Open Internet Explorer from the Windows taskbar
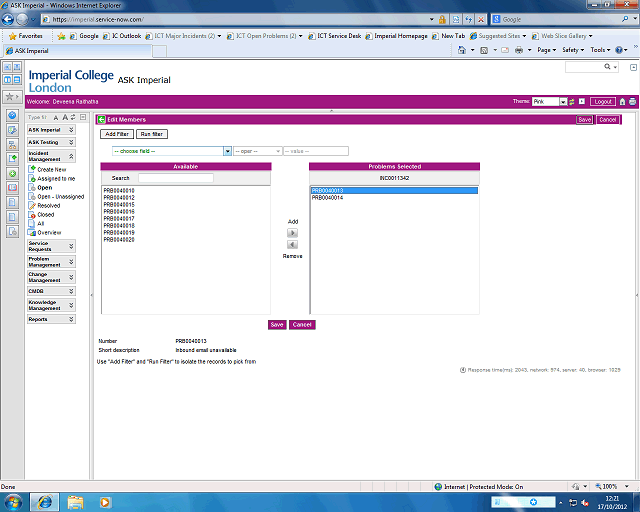Screen dimensions: 640x512 (44, 500)
